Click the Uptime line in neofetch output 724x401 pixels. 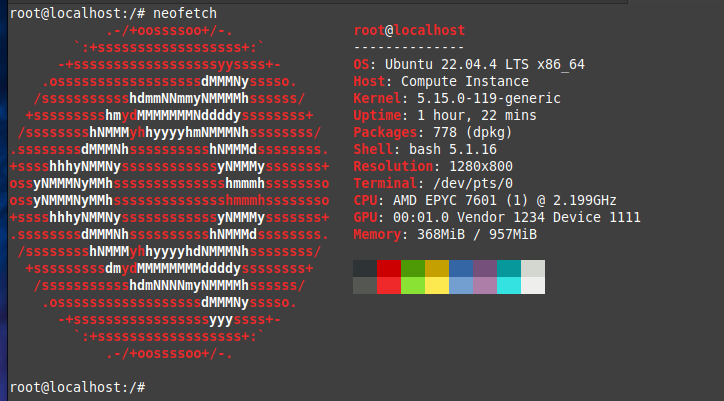[x=438, y=115]
